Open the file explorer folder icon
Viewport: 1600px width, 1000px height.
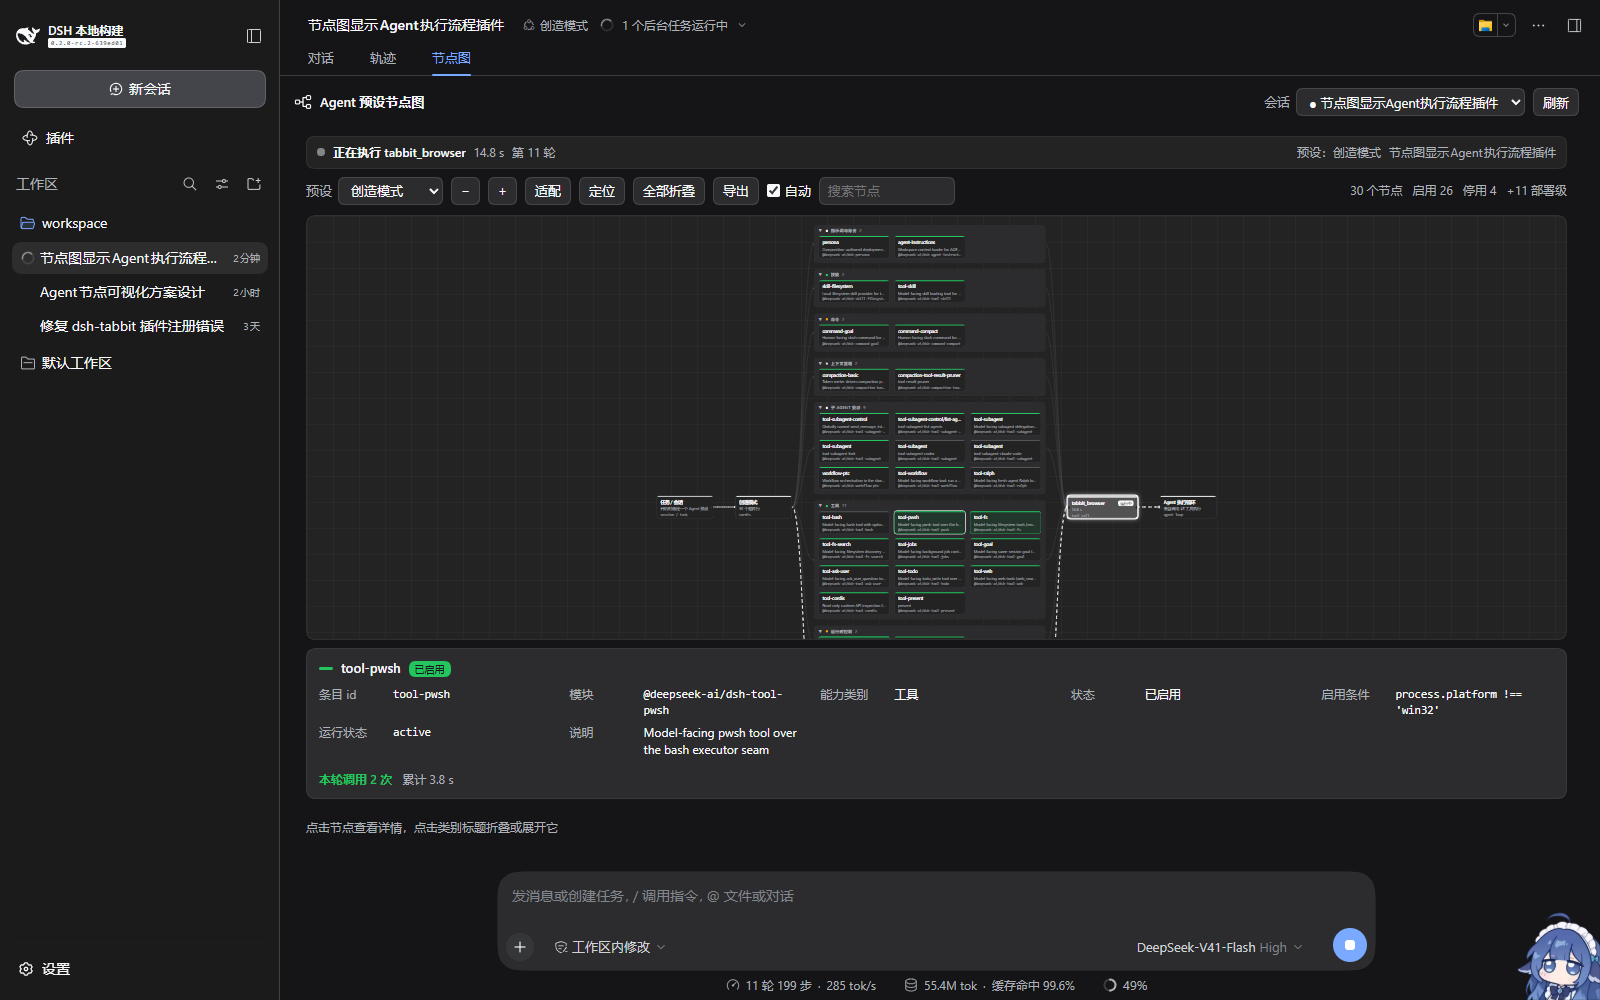point(1486,25)
